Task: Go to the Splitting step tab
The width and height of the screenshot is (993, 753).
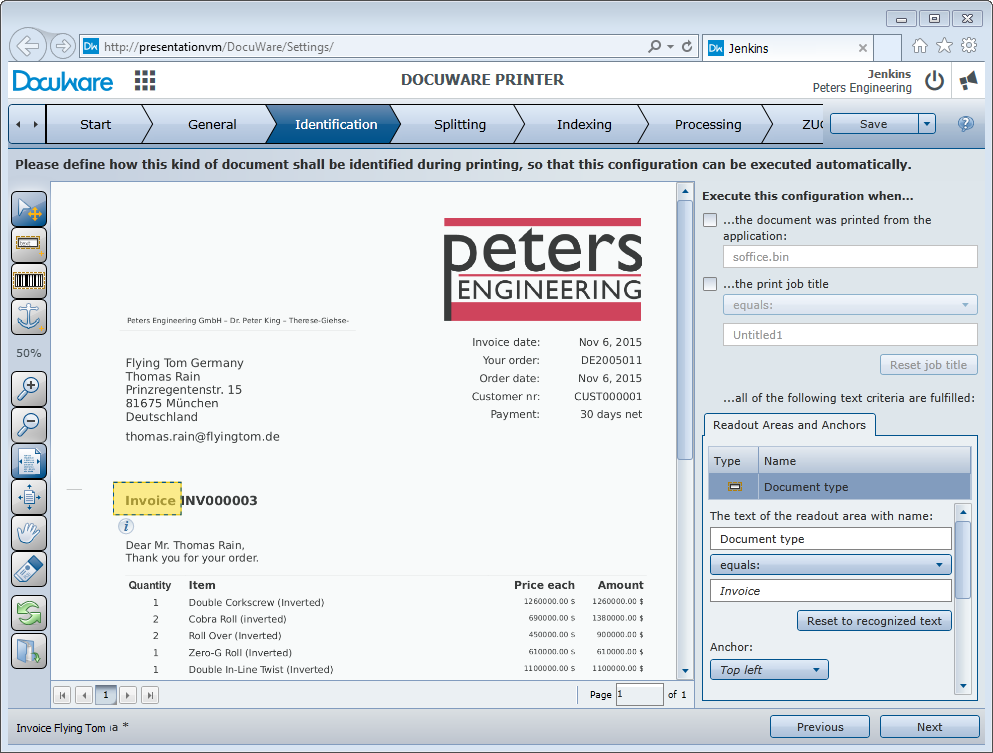Action: coord(460,125)
